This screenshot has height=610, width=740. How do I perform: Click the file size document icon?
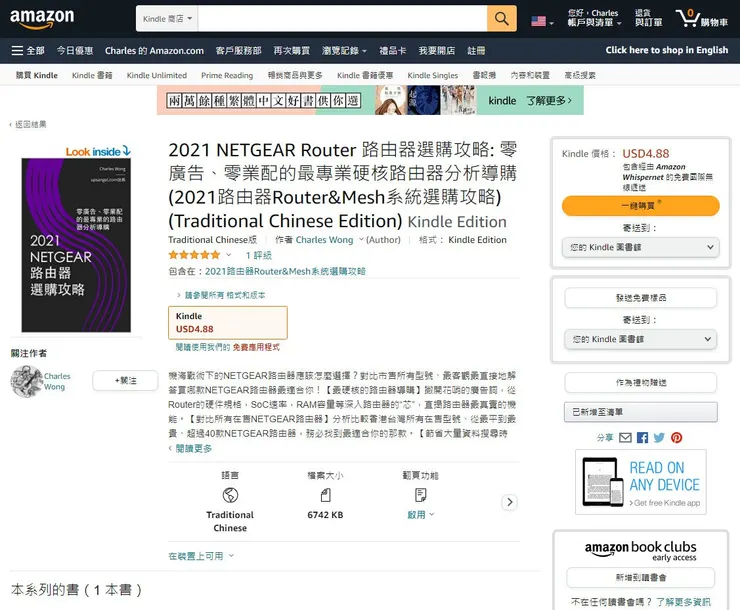click(x=325, y=495)
